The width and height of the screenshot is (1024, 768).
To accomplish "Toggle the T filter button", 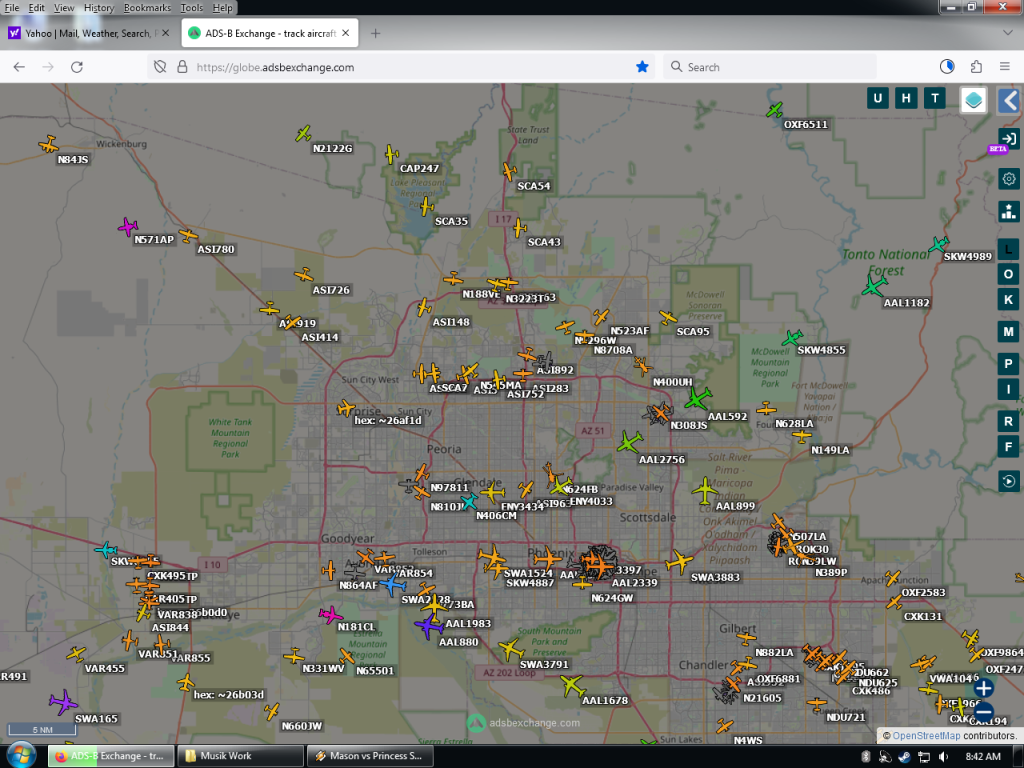I will tap(935, 99).
